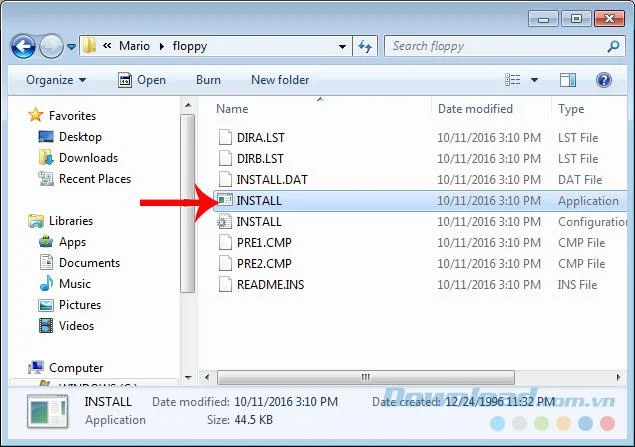Image resolution: width=635 pixels, height=447 pixels.
Task: Select the INSTALL Application file
Action: (420, 201)
